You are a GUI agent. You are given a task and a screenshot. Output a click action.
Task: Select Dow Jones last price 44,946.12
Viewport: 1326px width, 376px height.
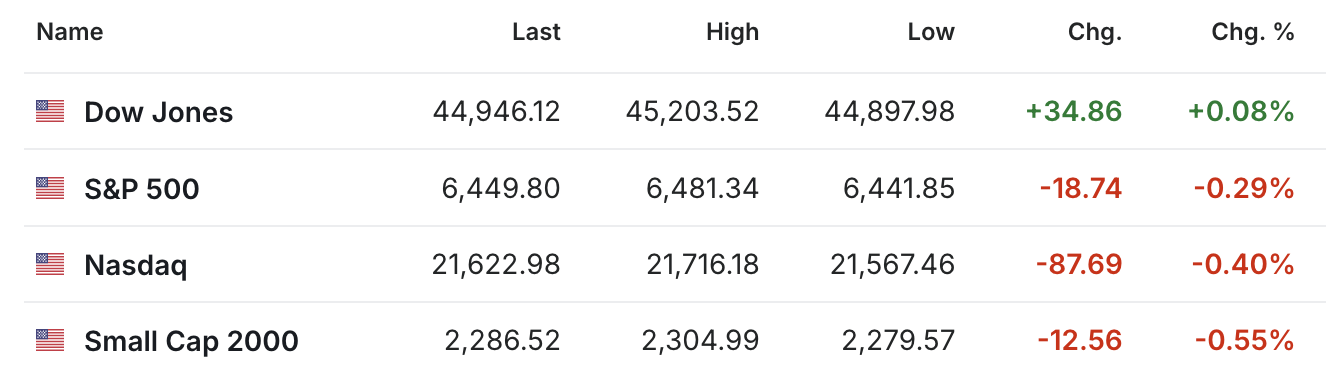click(x=497, y=112)
